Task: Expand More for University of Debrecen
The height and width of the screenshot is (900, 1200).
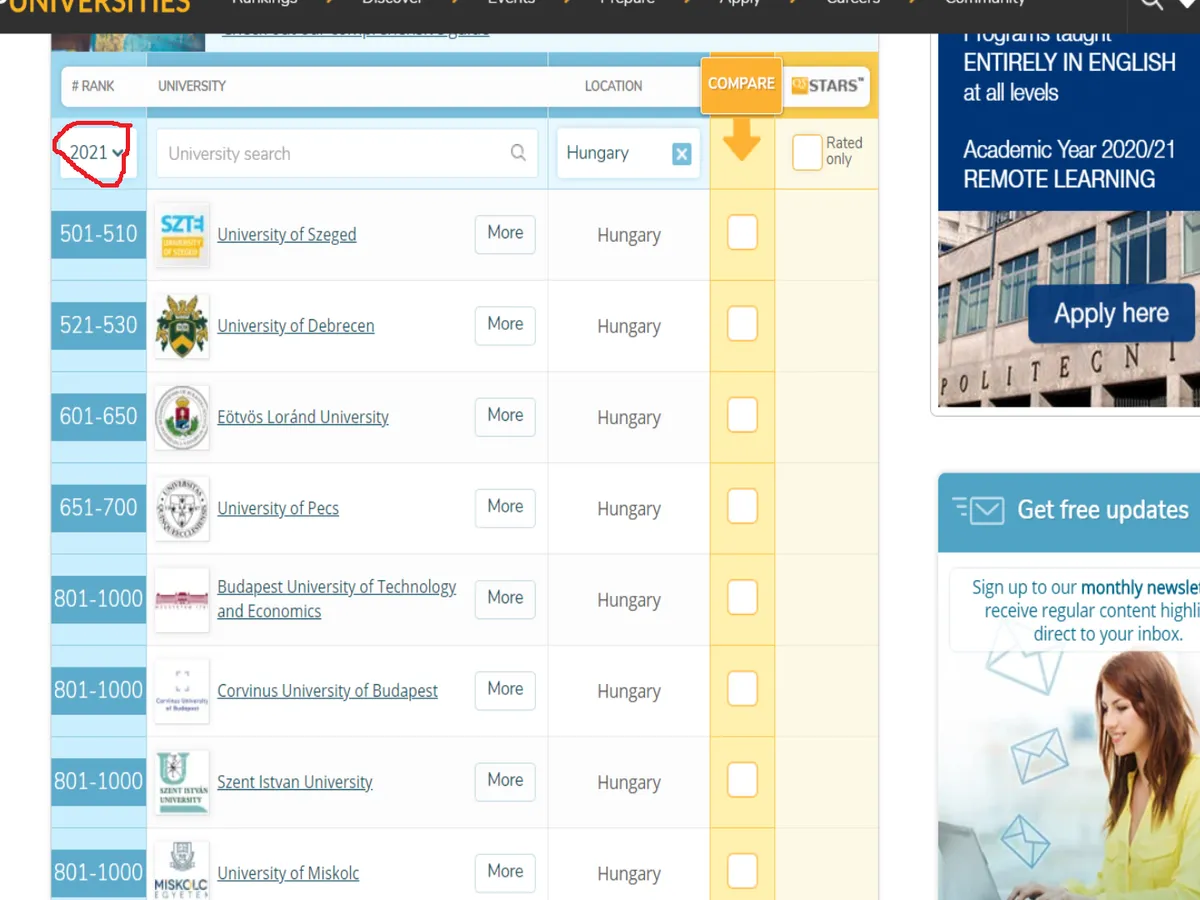Action: 505,325
